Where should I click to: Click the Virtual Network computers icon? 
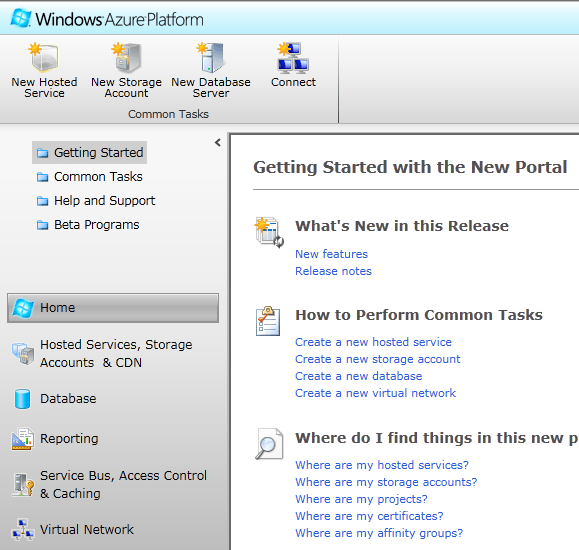23,530
